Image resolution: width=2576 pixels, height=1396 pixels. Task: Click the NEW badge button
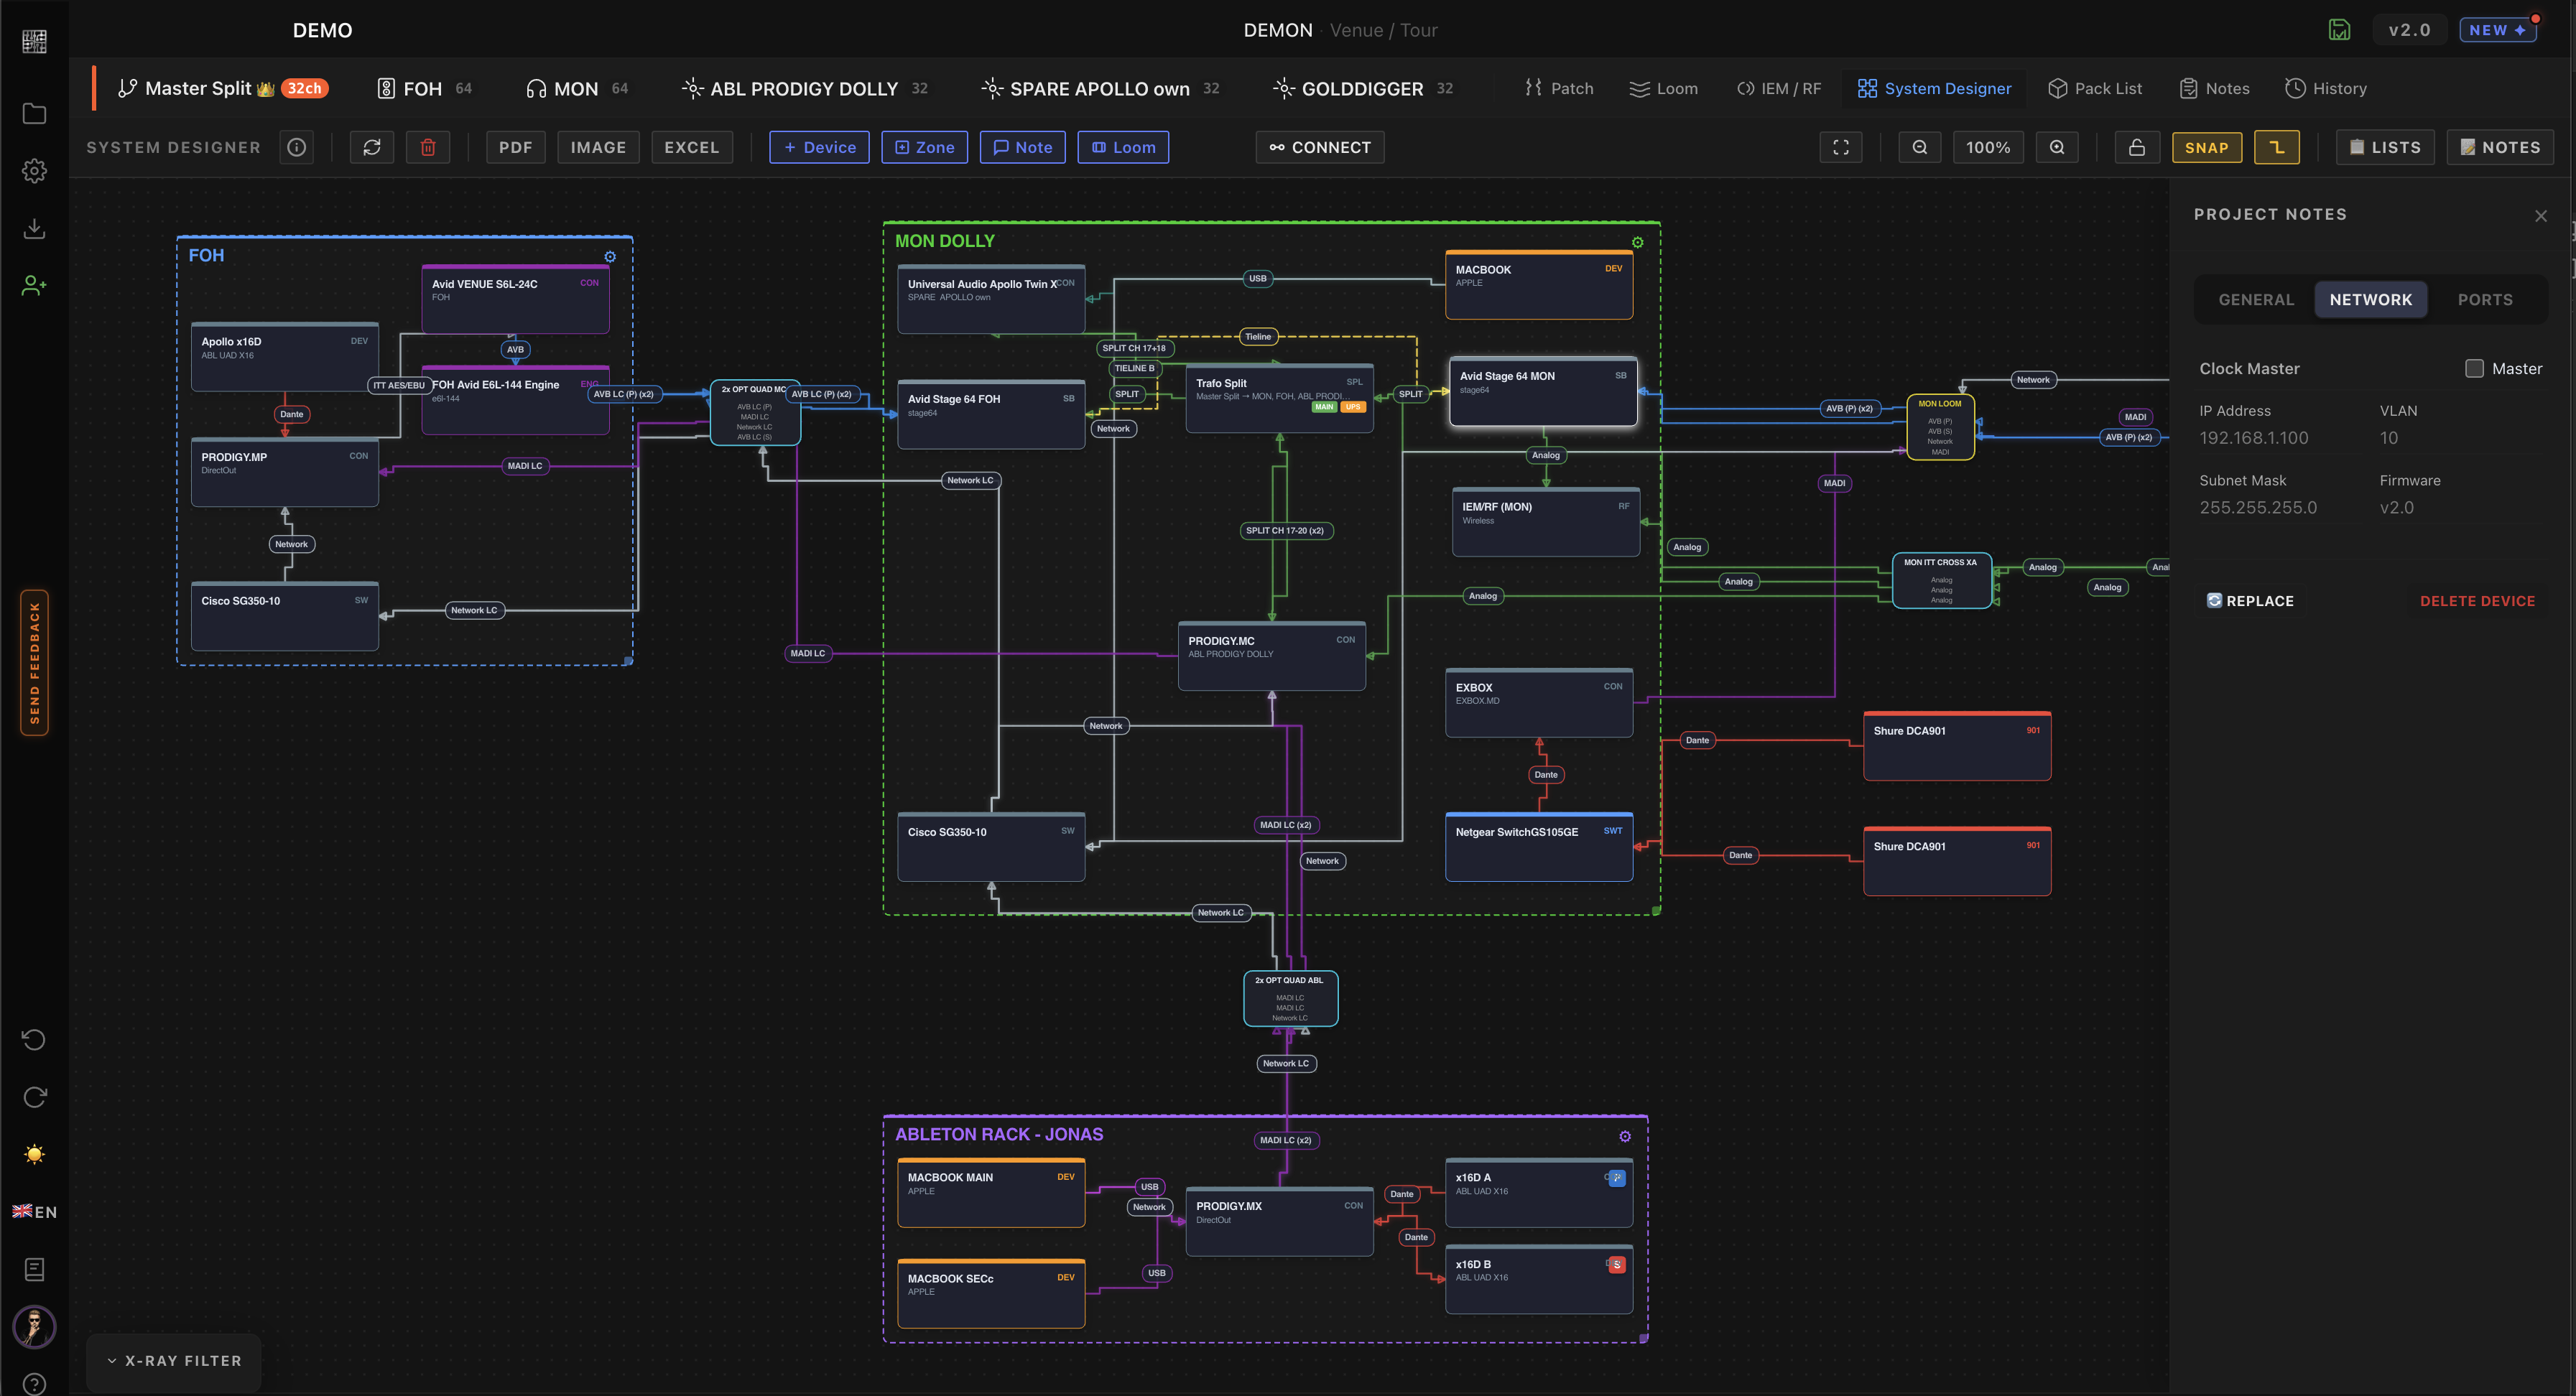[2498, 30]
